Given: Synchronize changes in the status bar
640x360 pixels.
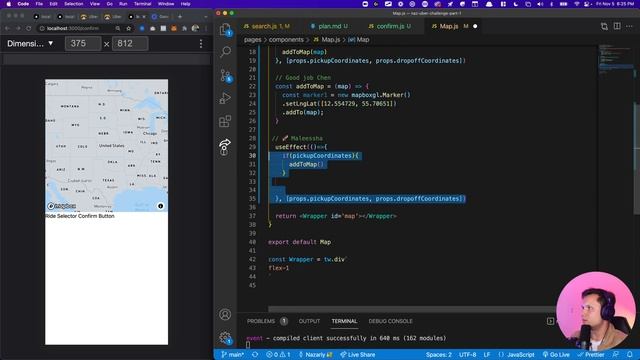Looking at the screenshot, I should [255, 355].
